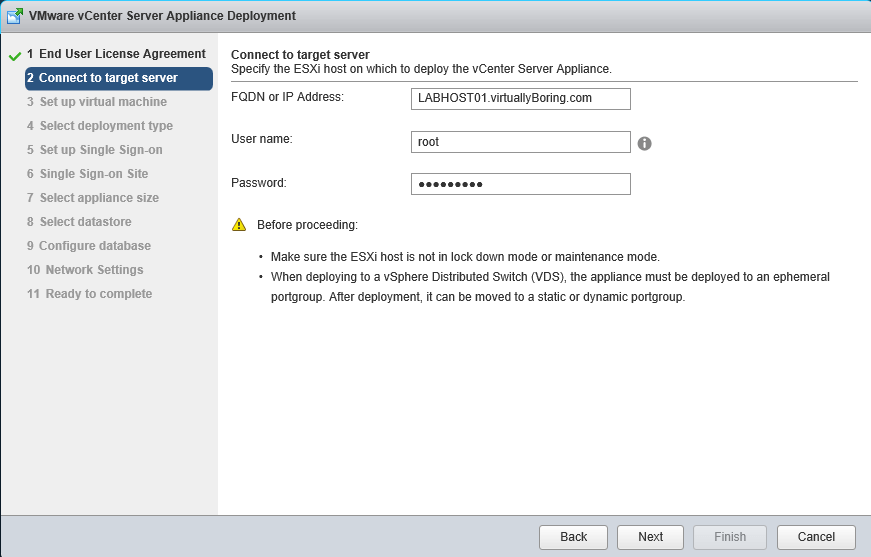Open step 5 Set up Single Sign-on

tap(101, 150)
